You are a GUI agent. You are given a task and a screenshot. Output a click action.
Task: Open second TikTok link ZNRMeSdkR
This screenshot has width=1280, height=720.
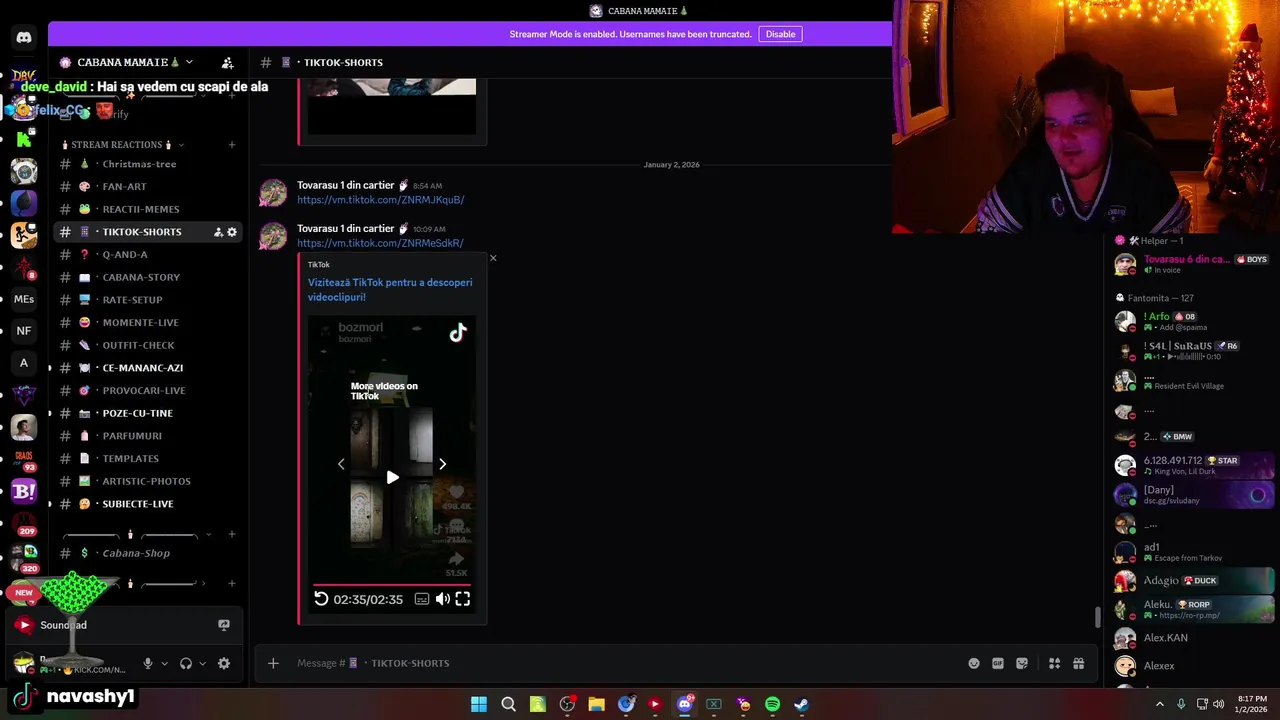[380, 243]
